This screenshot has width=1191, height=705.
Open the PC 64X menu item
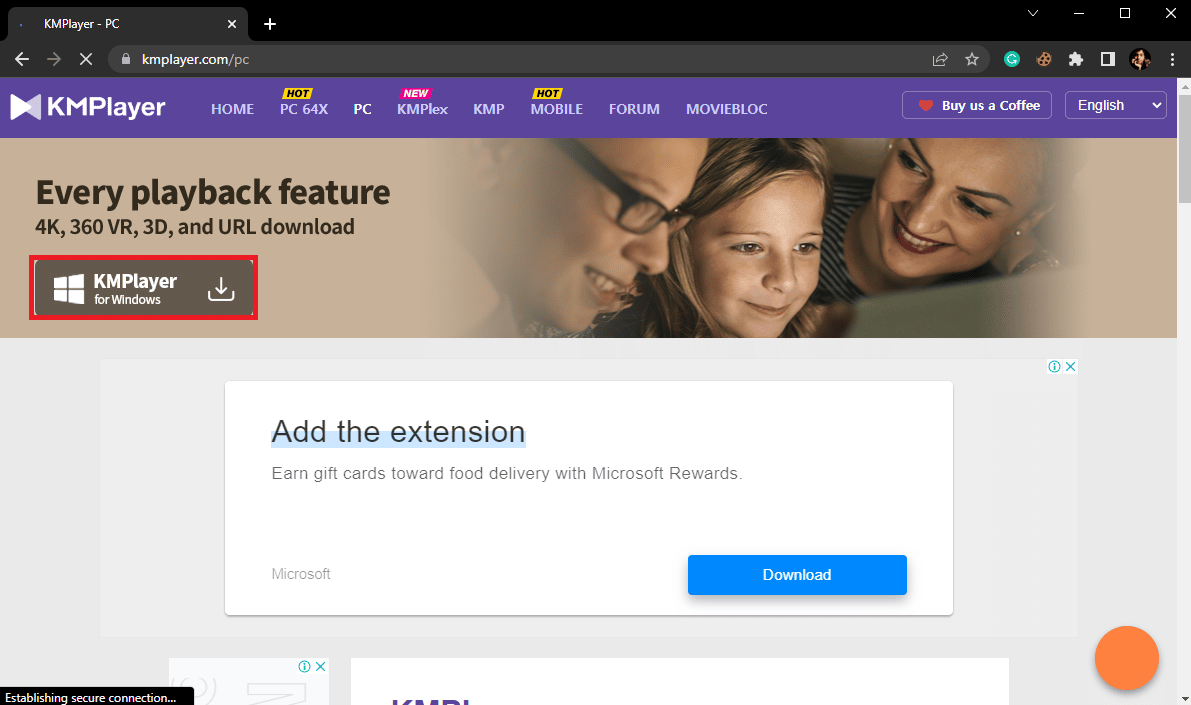304,109
